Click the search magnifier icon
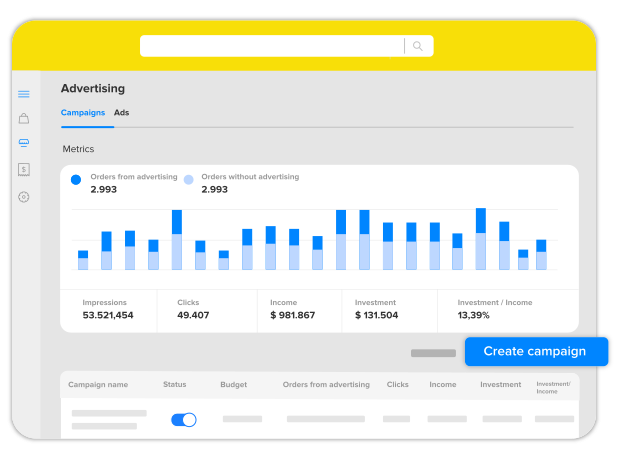 point(418,46)
